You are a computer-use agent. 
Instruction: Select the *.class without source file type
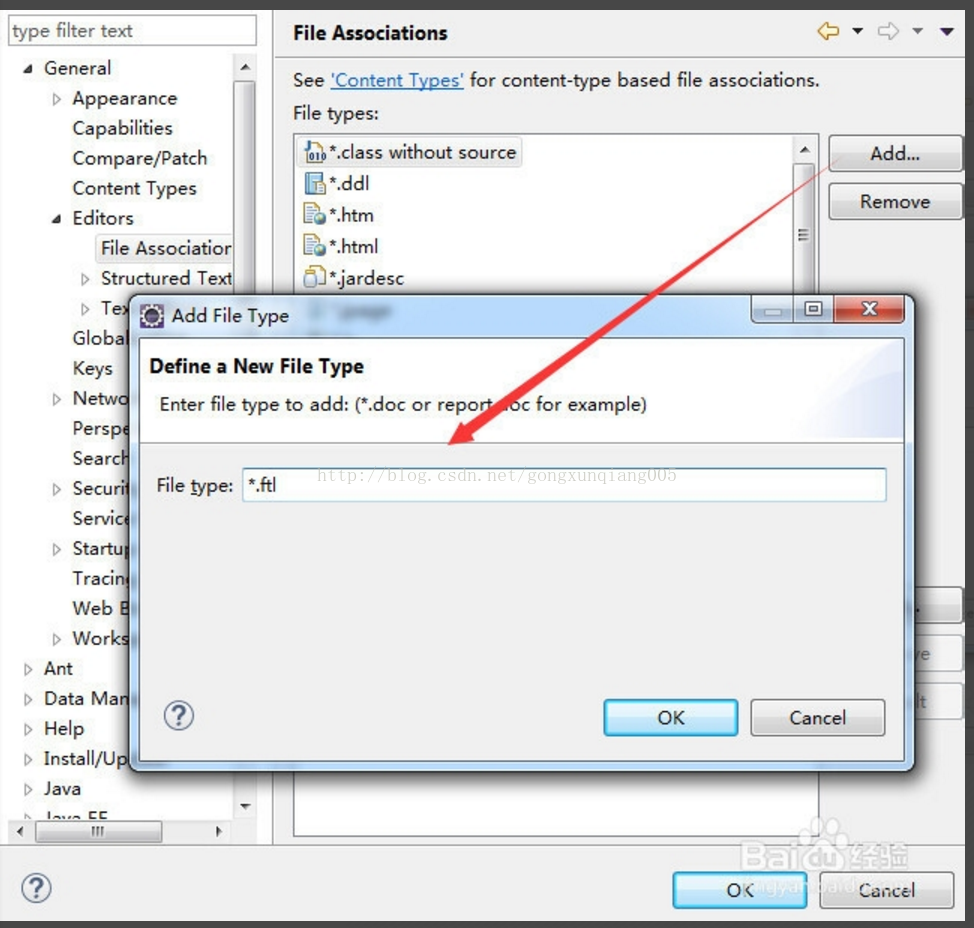click(411, 153)
